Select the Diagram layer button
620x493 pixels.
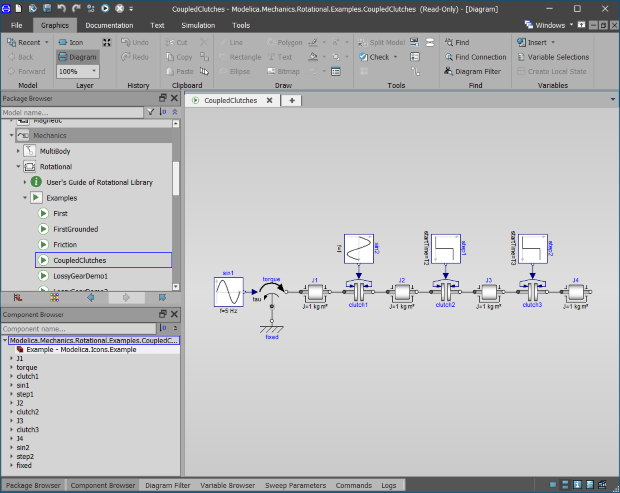coord(76,58)
